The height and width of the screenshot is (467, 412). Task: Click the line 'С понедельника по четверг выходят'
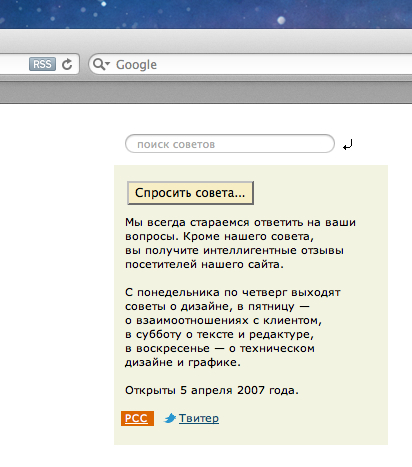pos(233,292)
